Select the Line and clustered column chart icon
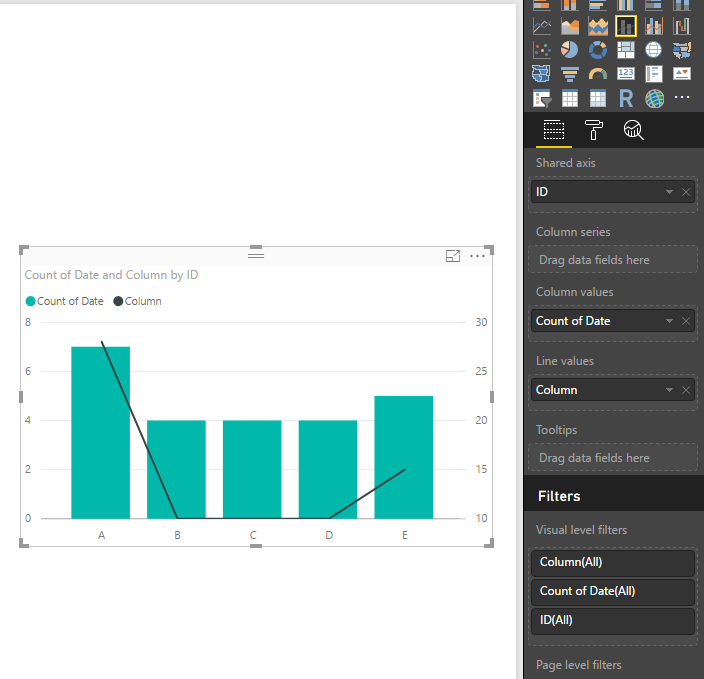The width and height of the screenshot is (704, 679). click(654, 26)
